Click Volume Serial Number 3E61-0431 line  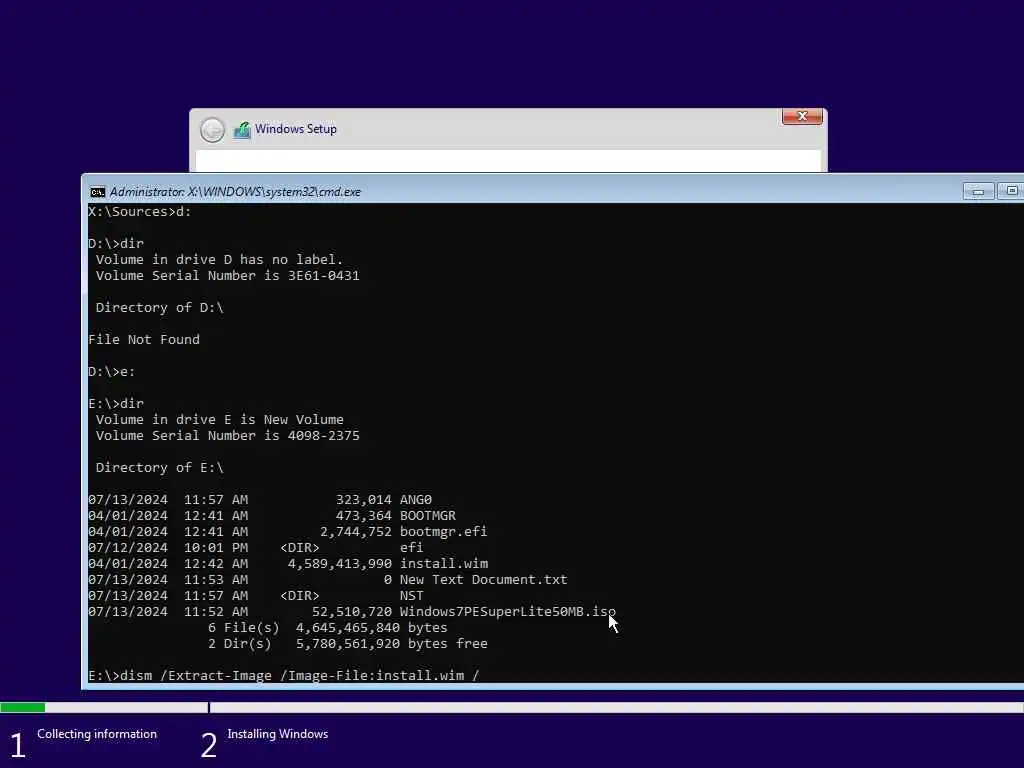(x=227, y=276)
